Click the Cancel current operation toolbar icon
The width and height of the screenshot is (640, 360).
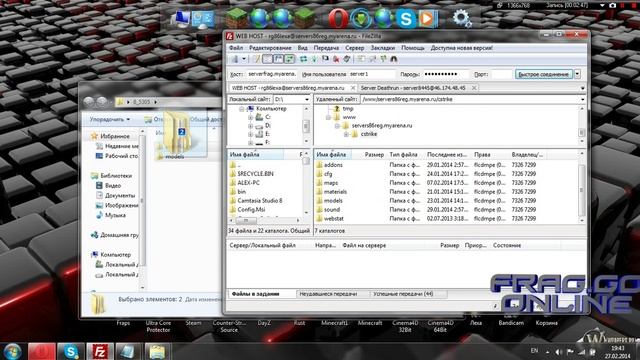tap(325, 59)
